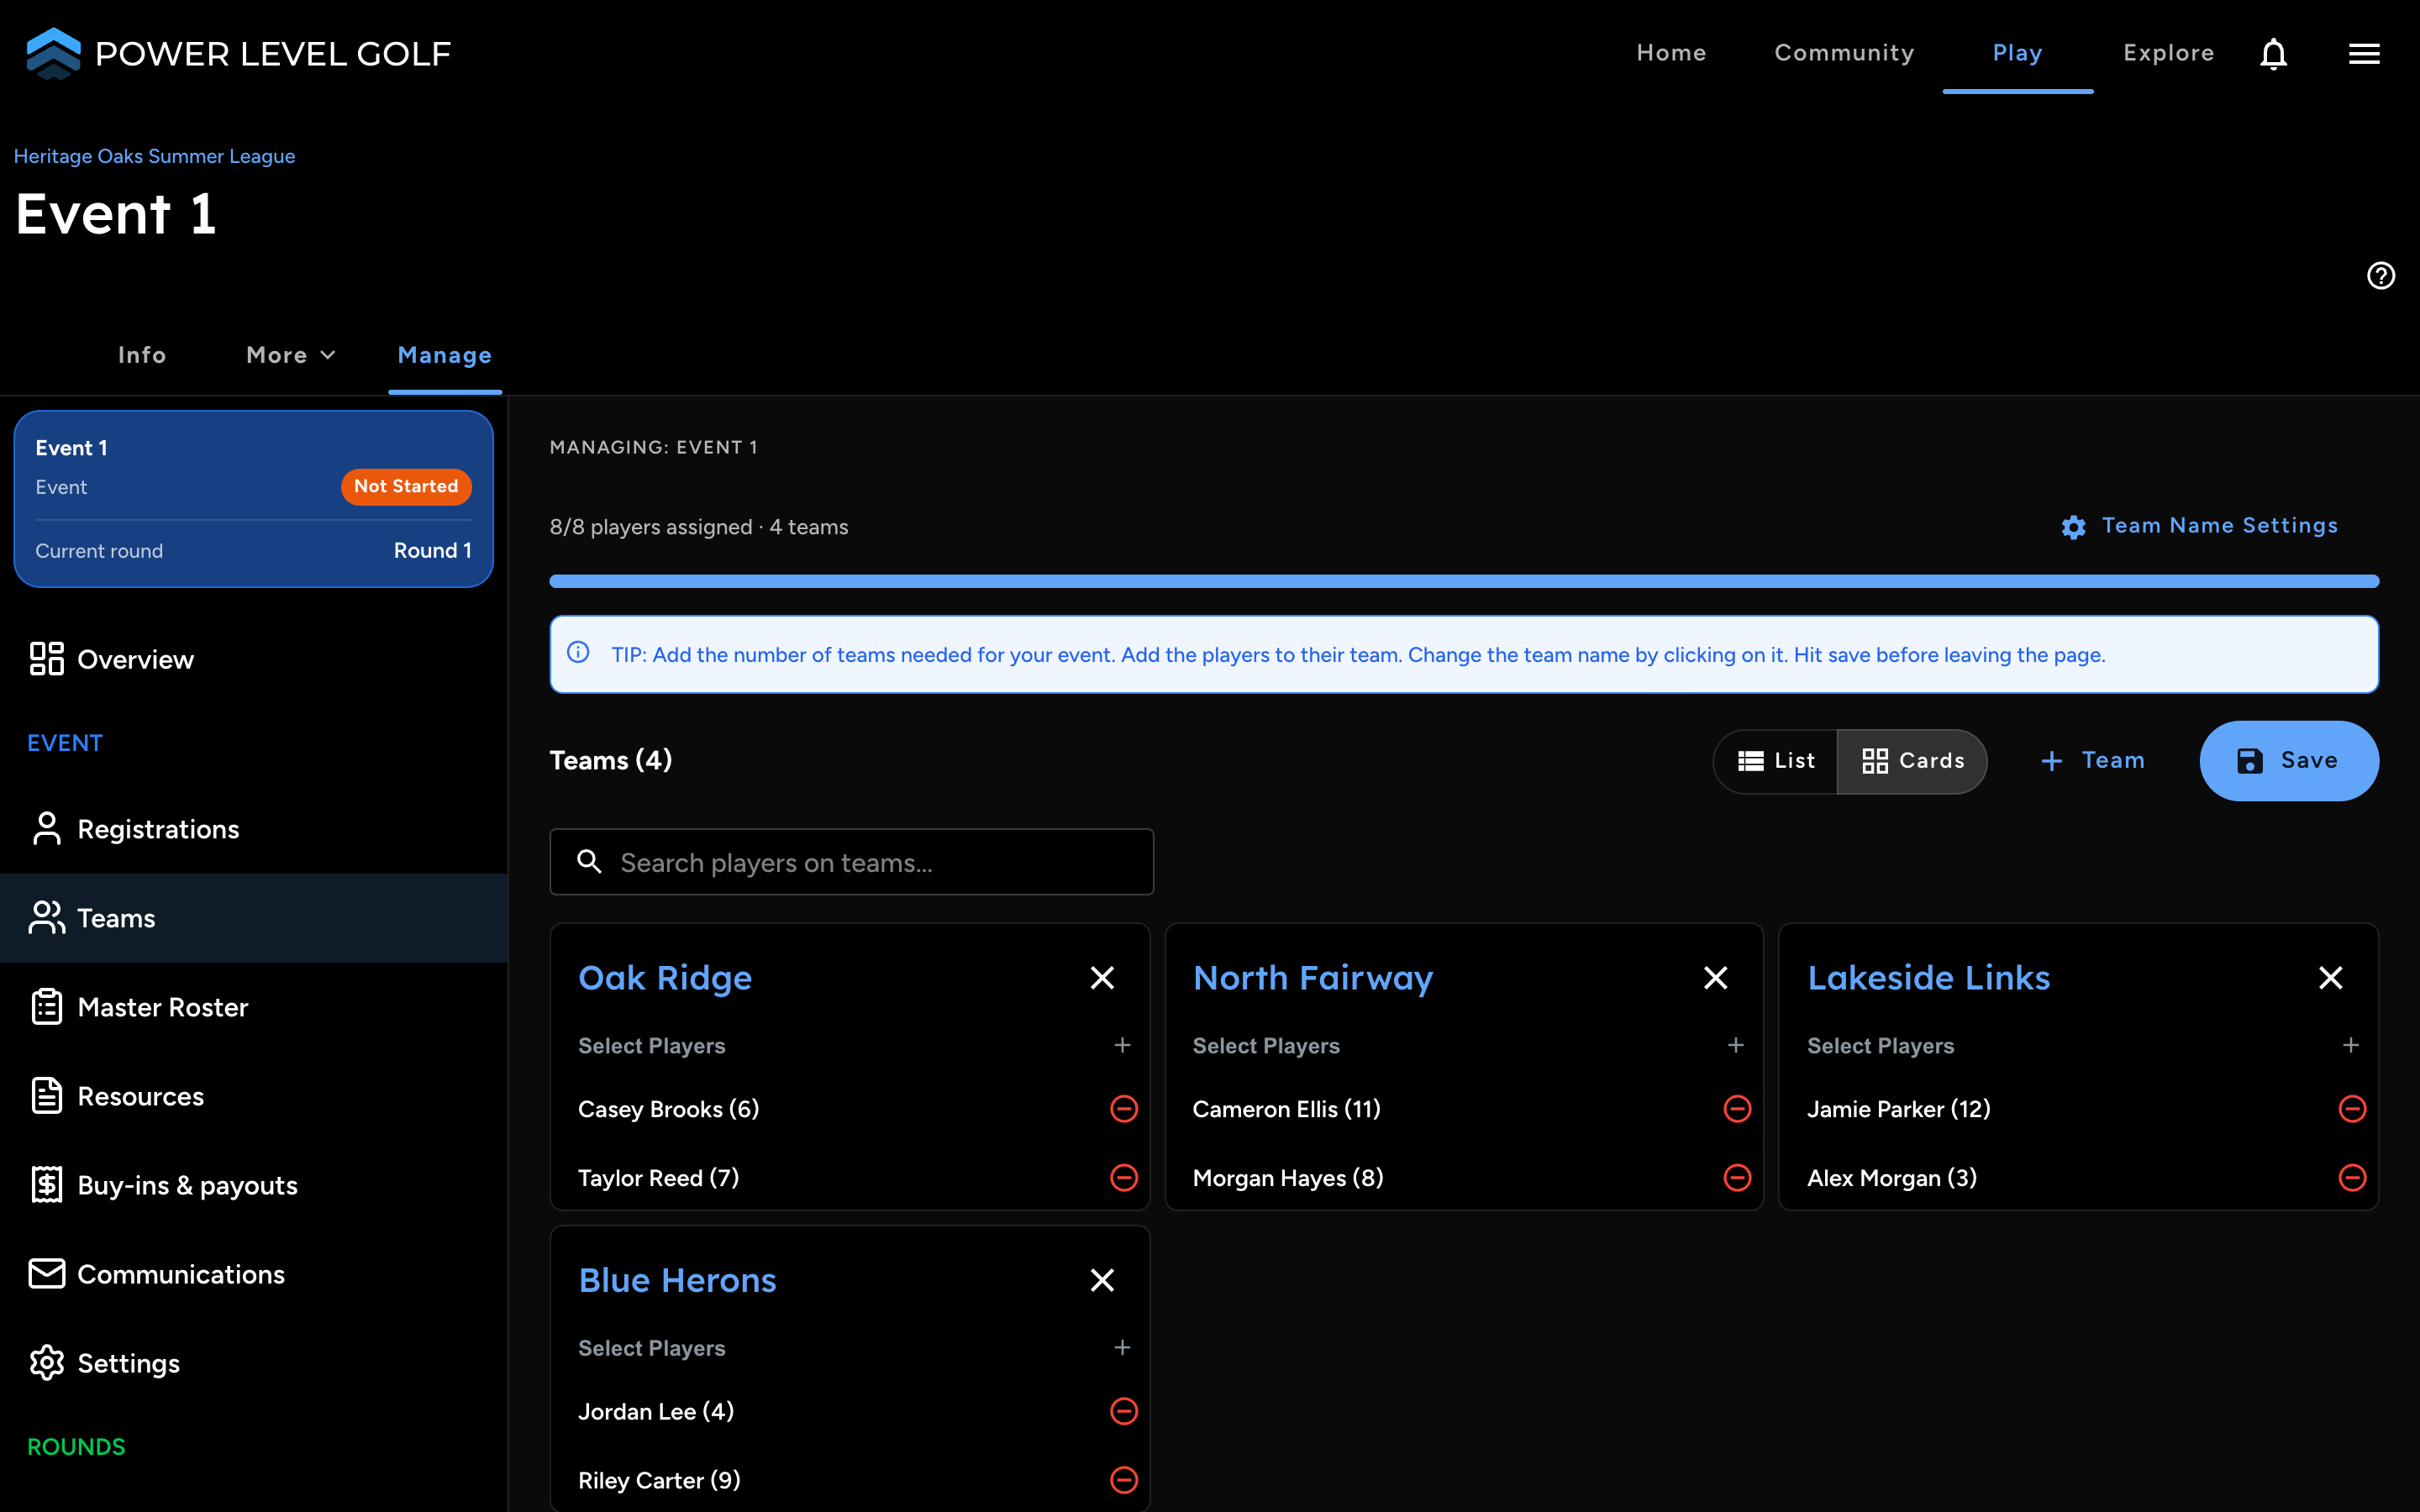Viewport: 2420px width, 1512px height.
Task: Click the Power Level Golf logo icon
Action: 53,53
